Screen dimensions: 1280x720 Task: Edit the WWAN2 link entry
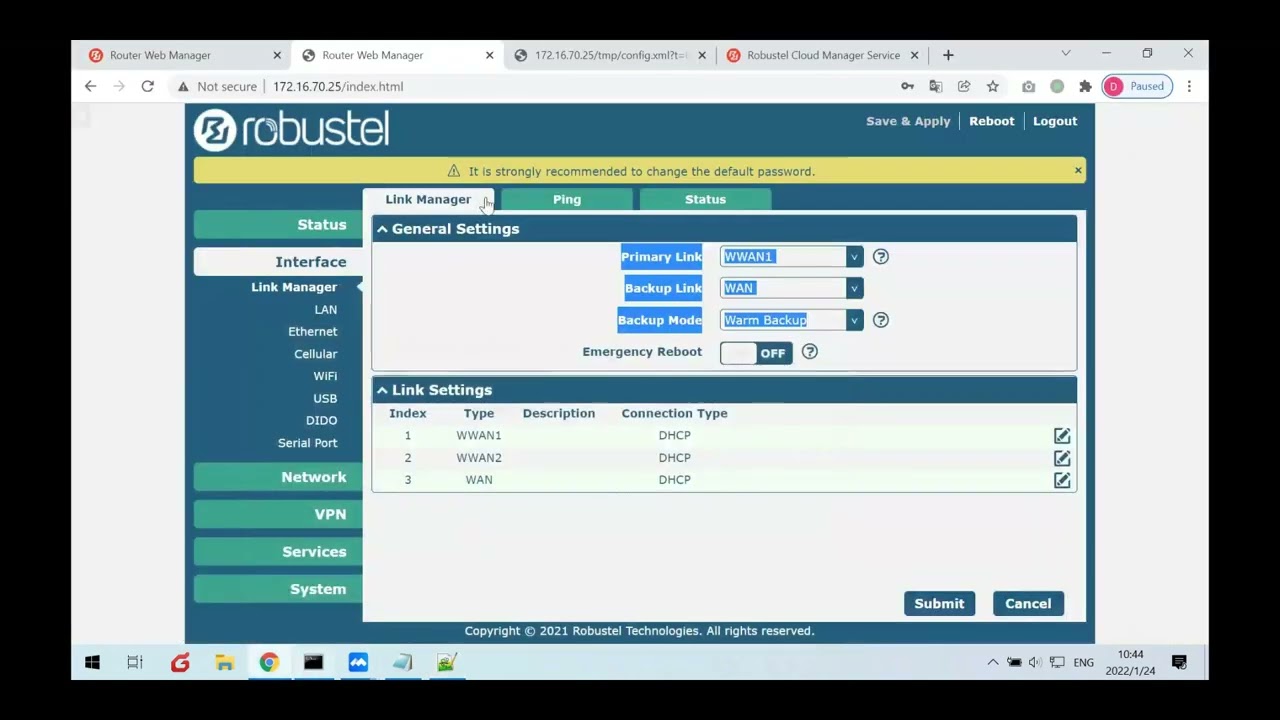click(x=1061, y=457)
